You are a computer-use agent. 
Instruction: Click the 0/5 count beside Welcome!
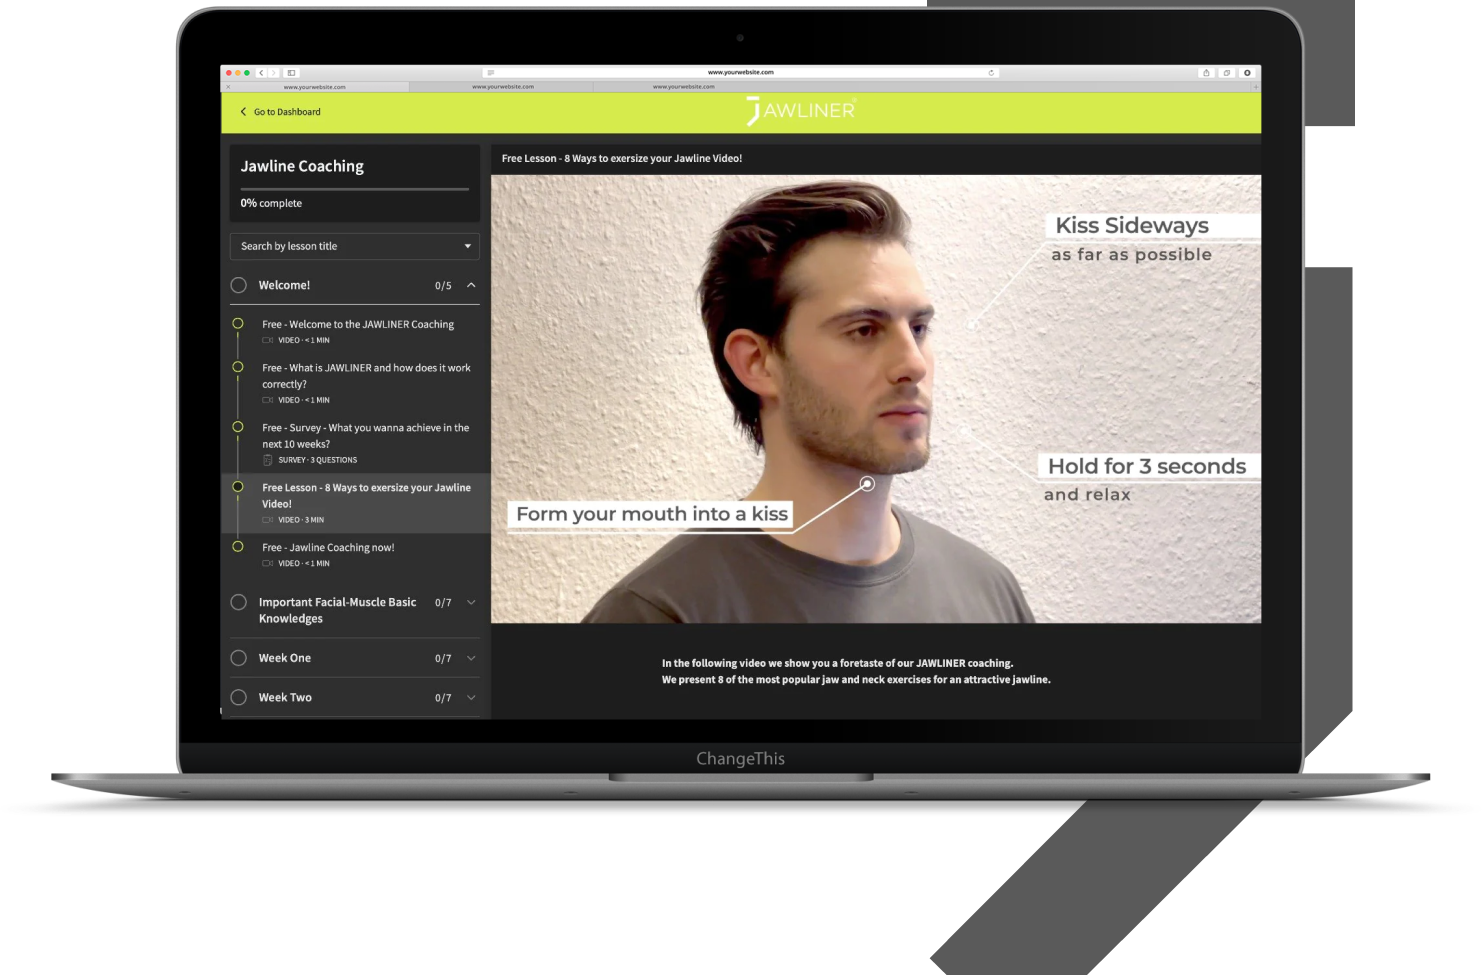tap(443, 286)
